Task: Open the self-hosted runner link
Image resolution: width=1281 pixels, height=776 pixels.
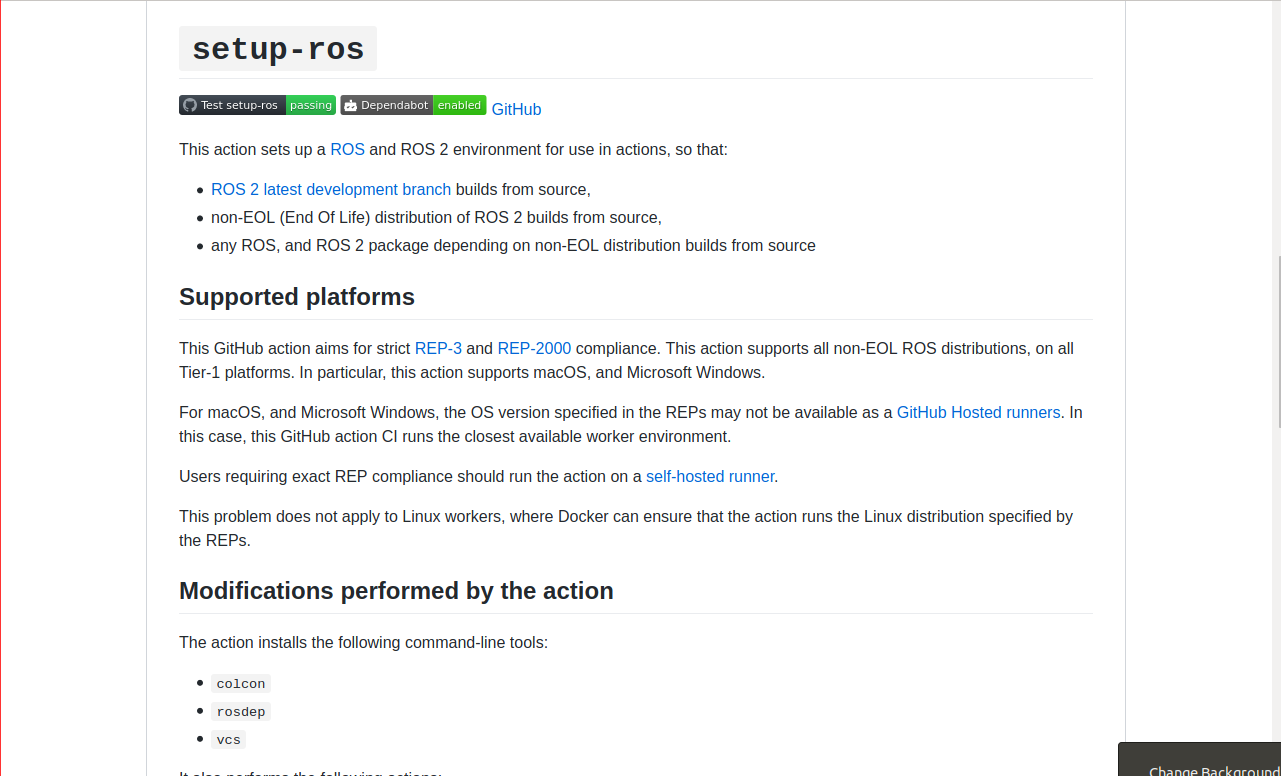Action: coord(710,476)
